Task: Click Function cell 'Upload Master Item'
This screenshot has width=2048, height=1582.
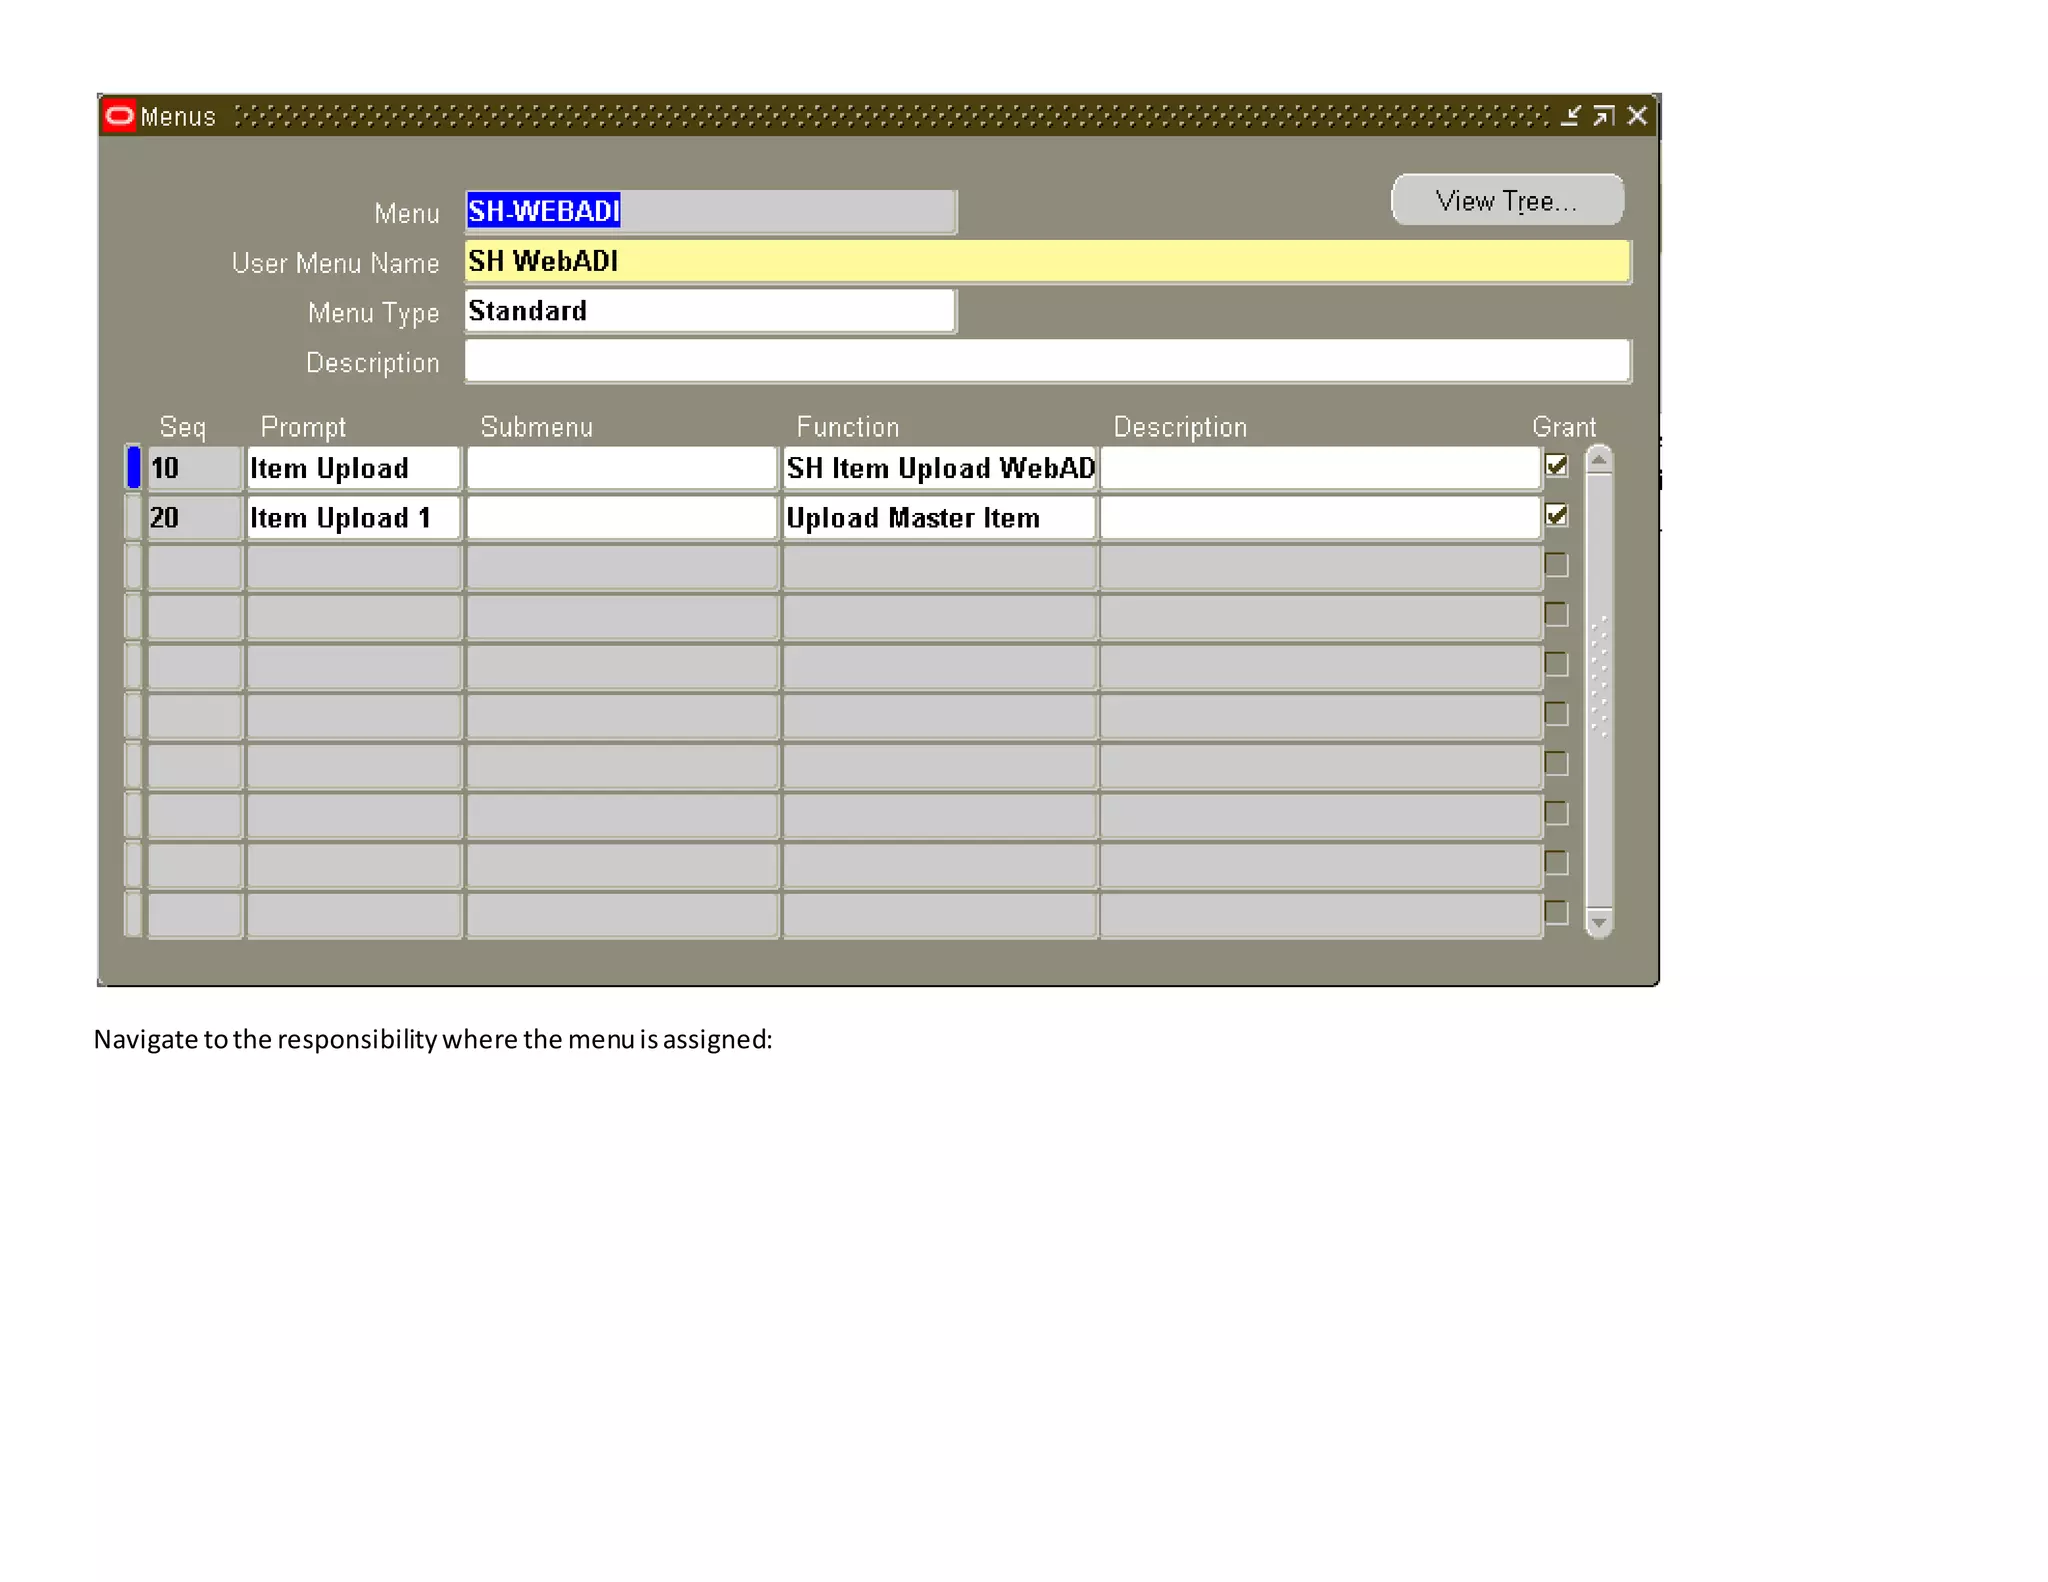Action: pos(939,518)
